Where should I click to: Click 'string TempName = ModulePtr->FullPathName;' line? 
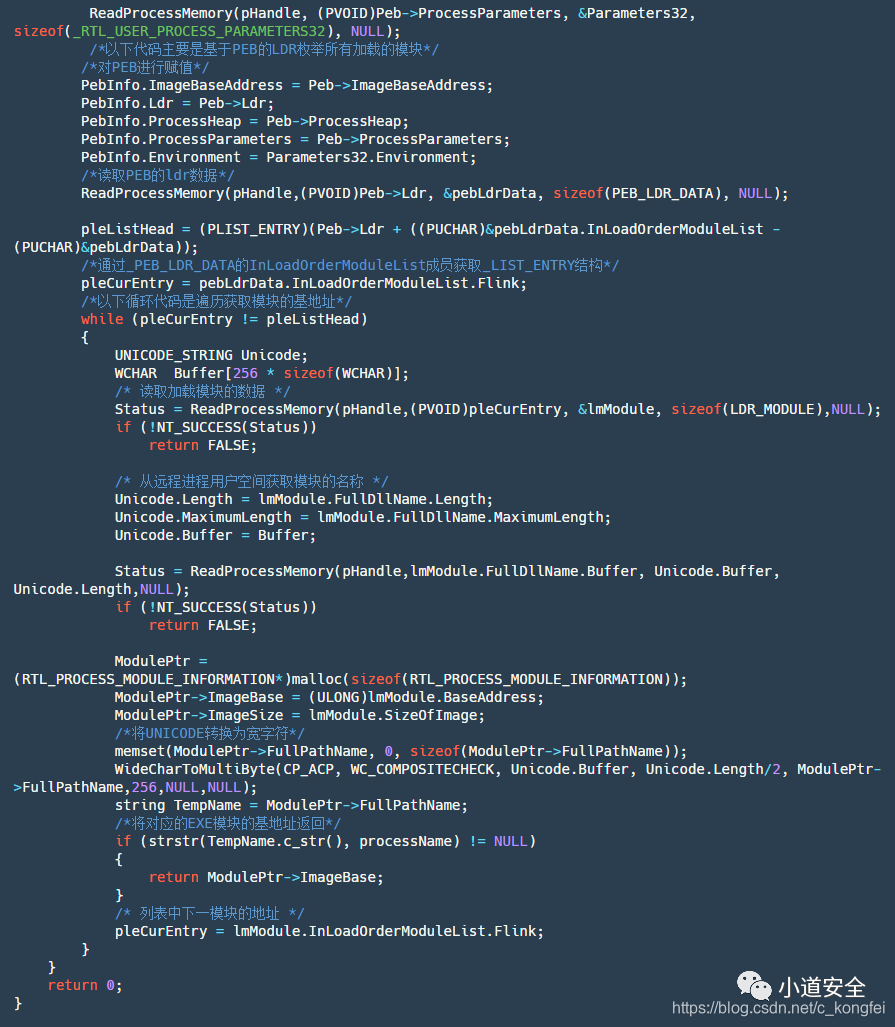point(291,806)
